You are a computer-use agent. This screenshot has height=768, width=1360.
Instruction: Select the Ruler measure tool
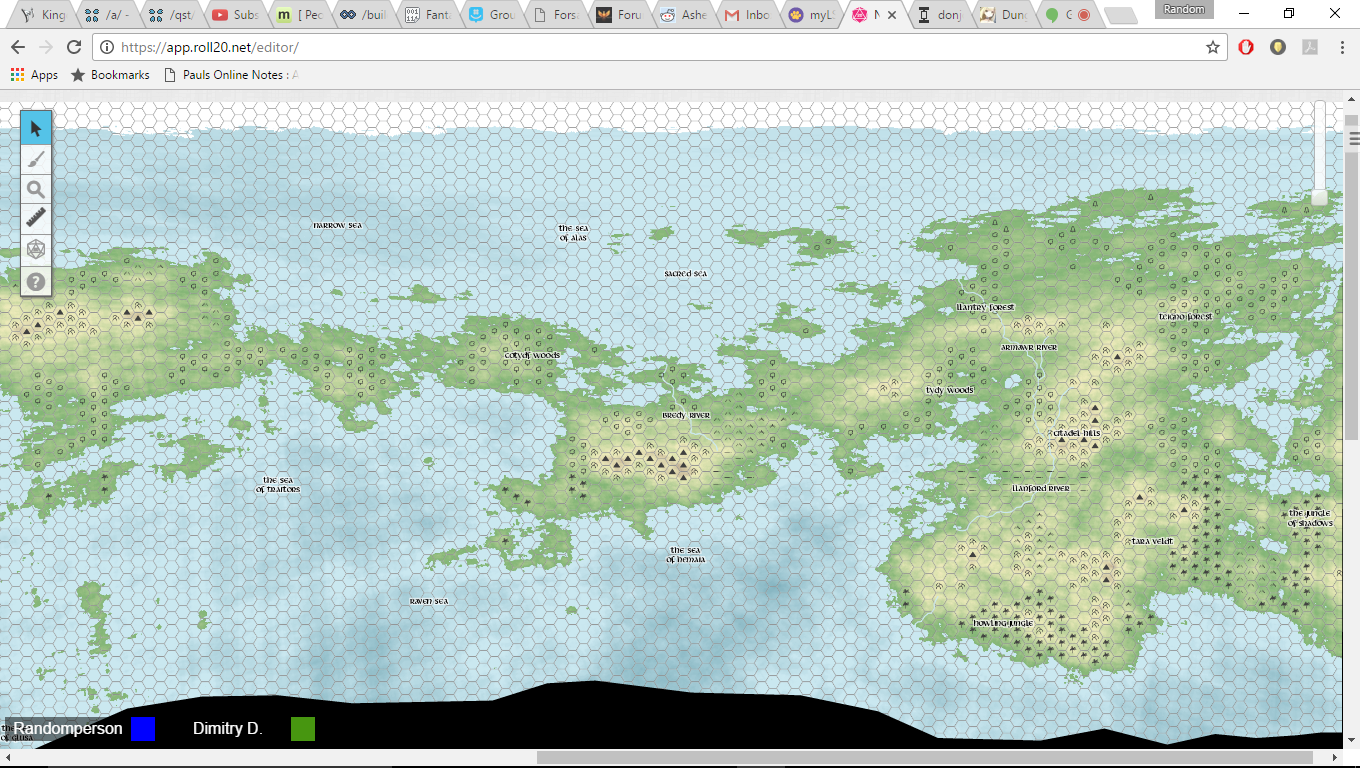tap(36, 219)
